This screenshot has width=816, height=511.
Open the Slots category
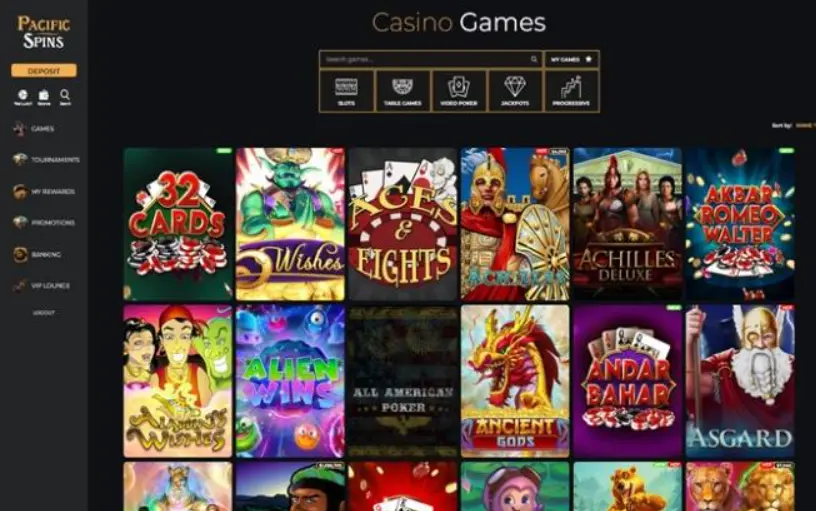[347, 92]
